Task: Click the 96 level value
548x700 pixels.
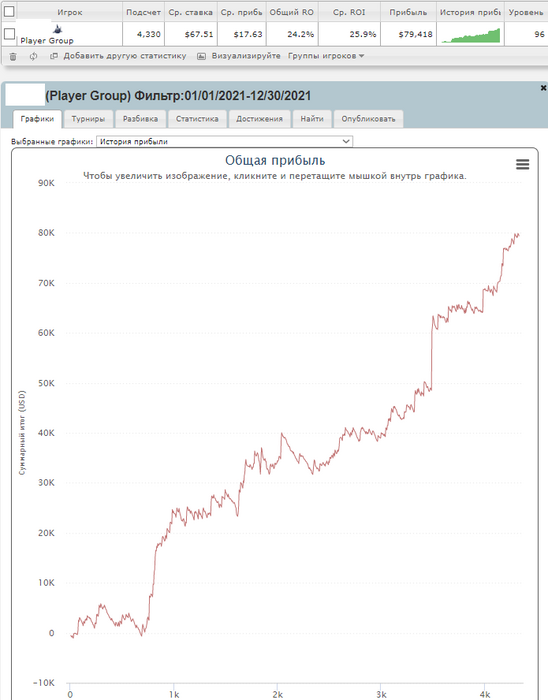Action: tap(539, 34)
